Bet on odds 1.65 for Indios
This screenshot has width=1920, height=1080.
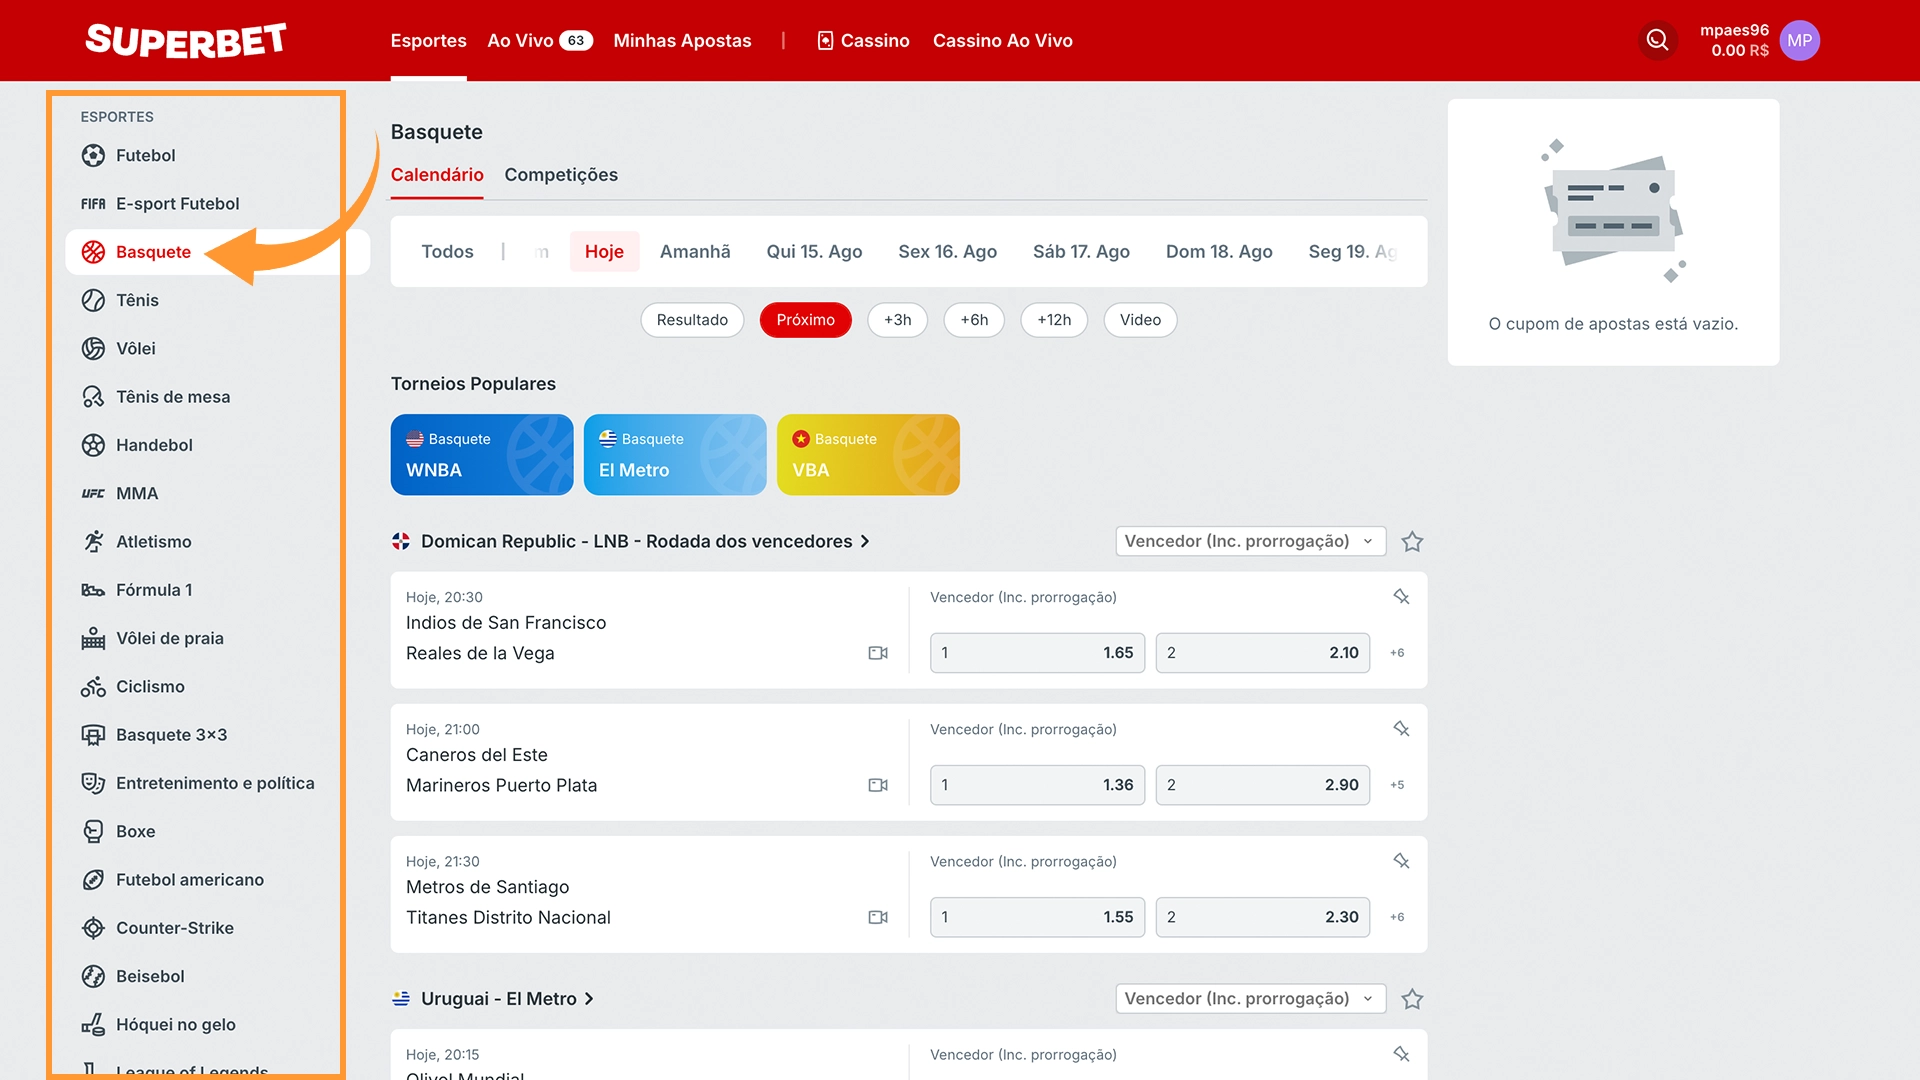point(1037,653)
